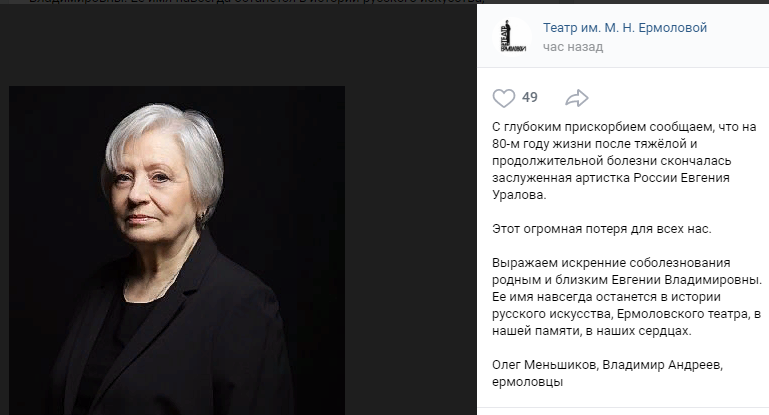Click the signature 'Олег Меньшиков, Владимир Андреев'
This screenshot has height=415, width=769.
[608, 365]
